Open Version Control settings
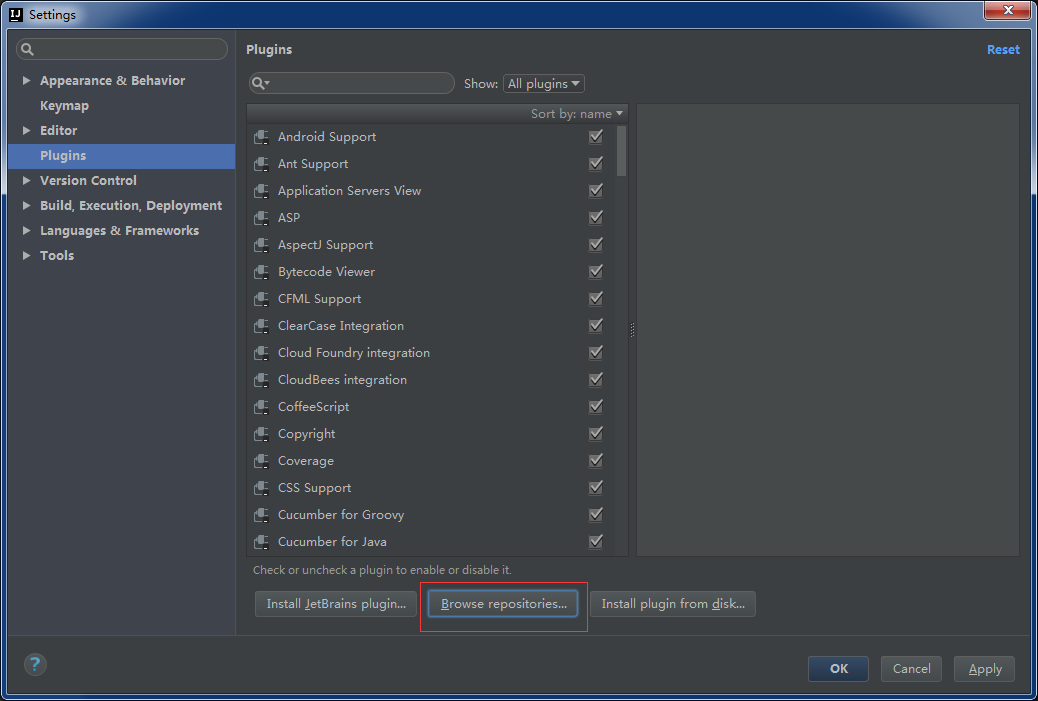This screenshot has width=1038, height=701. (x=88, y=181)
